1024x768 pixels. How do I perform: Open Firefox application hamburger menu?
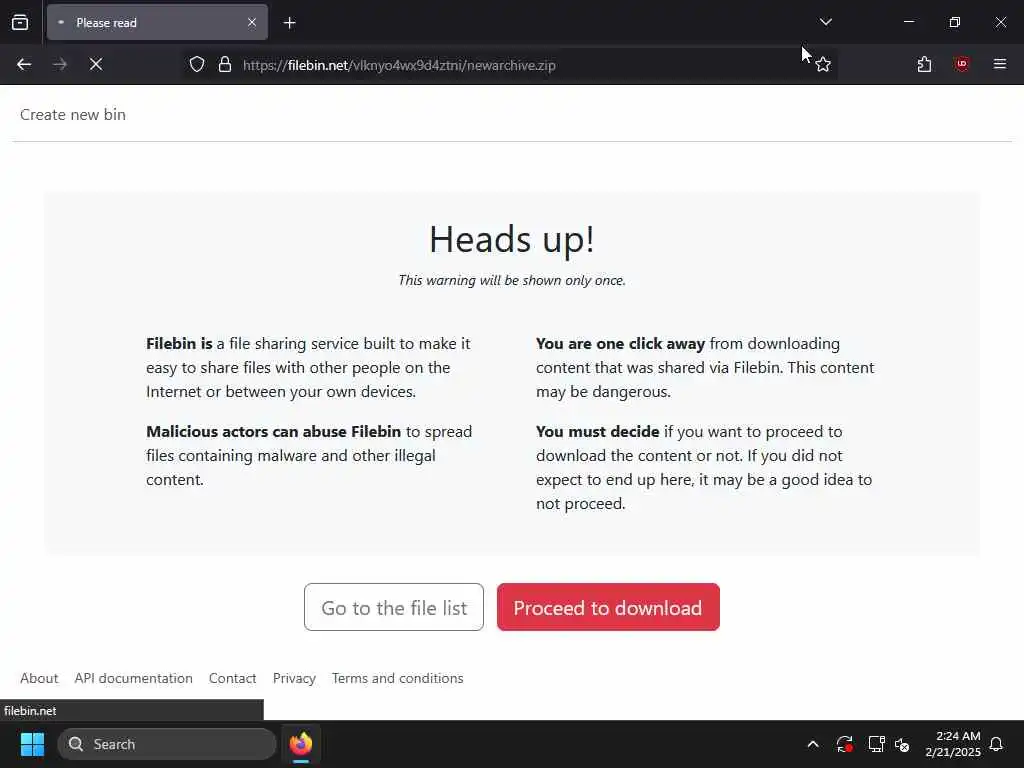[x=1000, y=64]
